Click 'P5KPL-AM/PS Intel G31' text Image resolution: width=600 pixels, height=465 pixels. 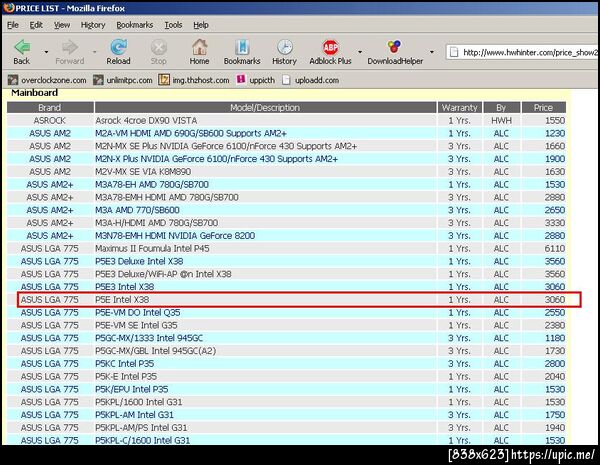tap(141, 427)
